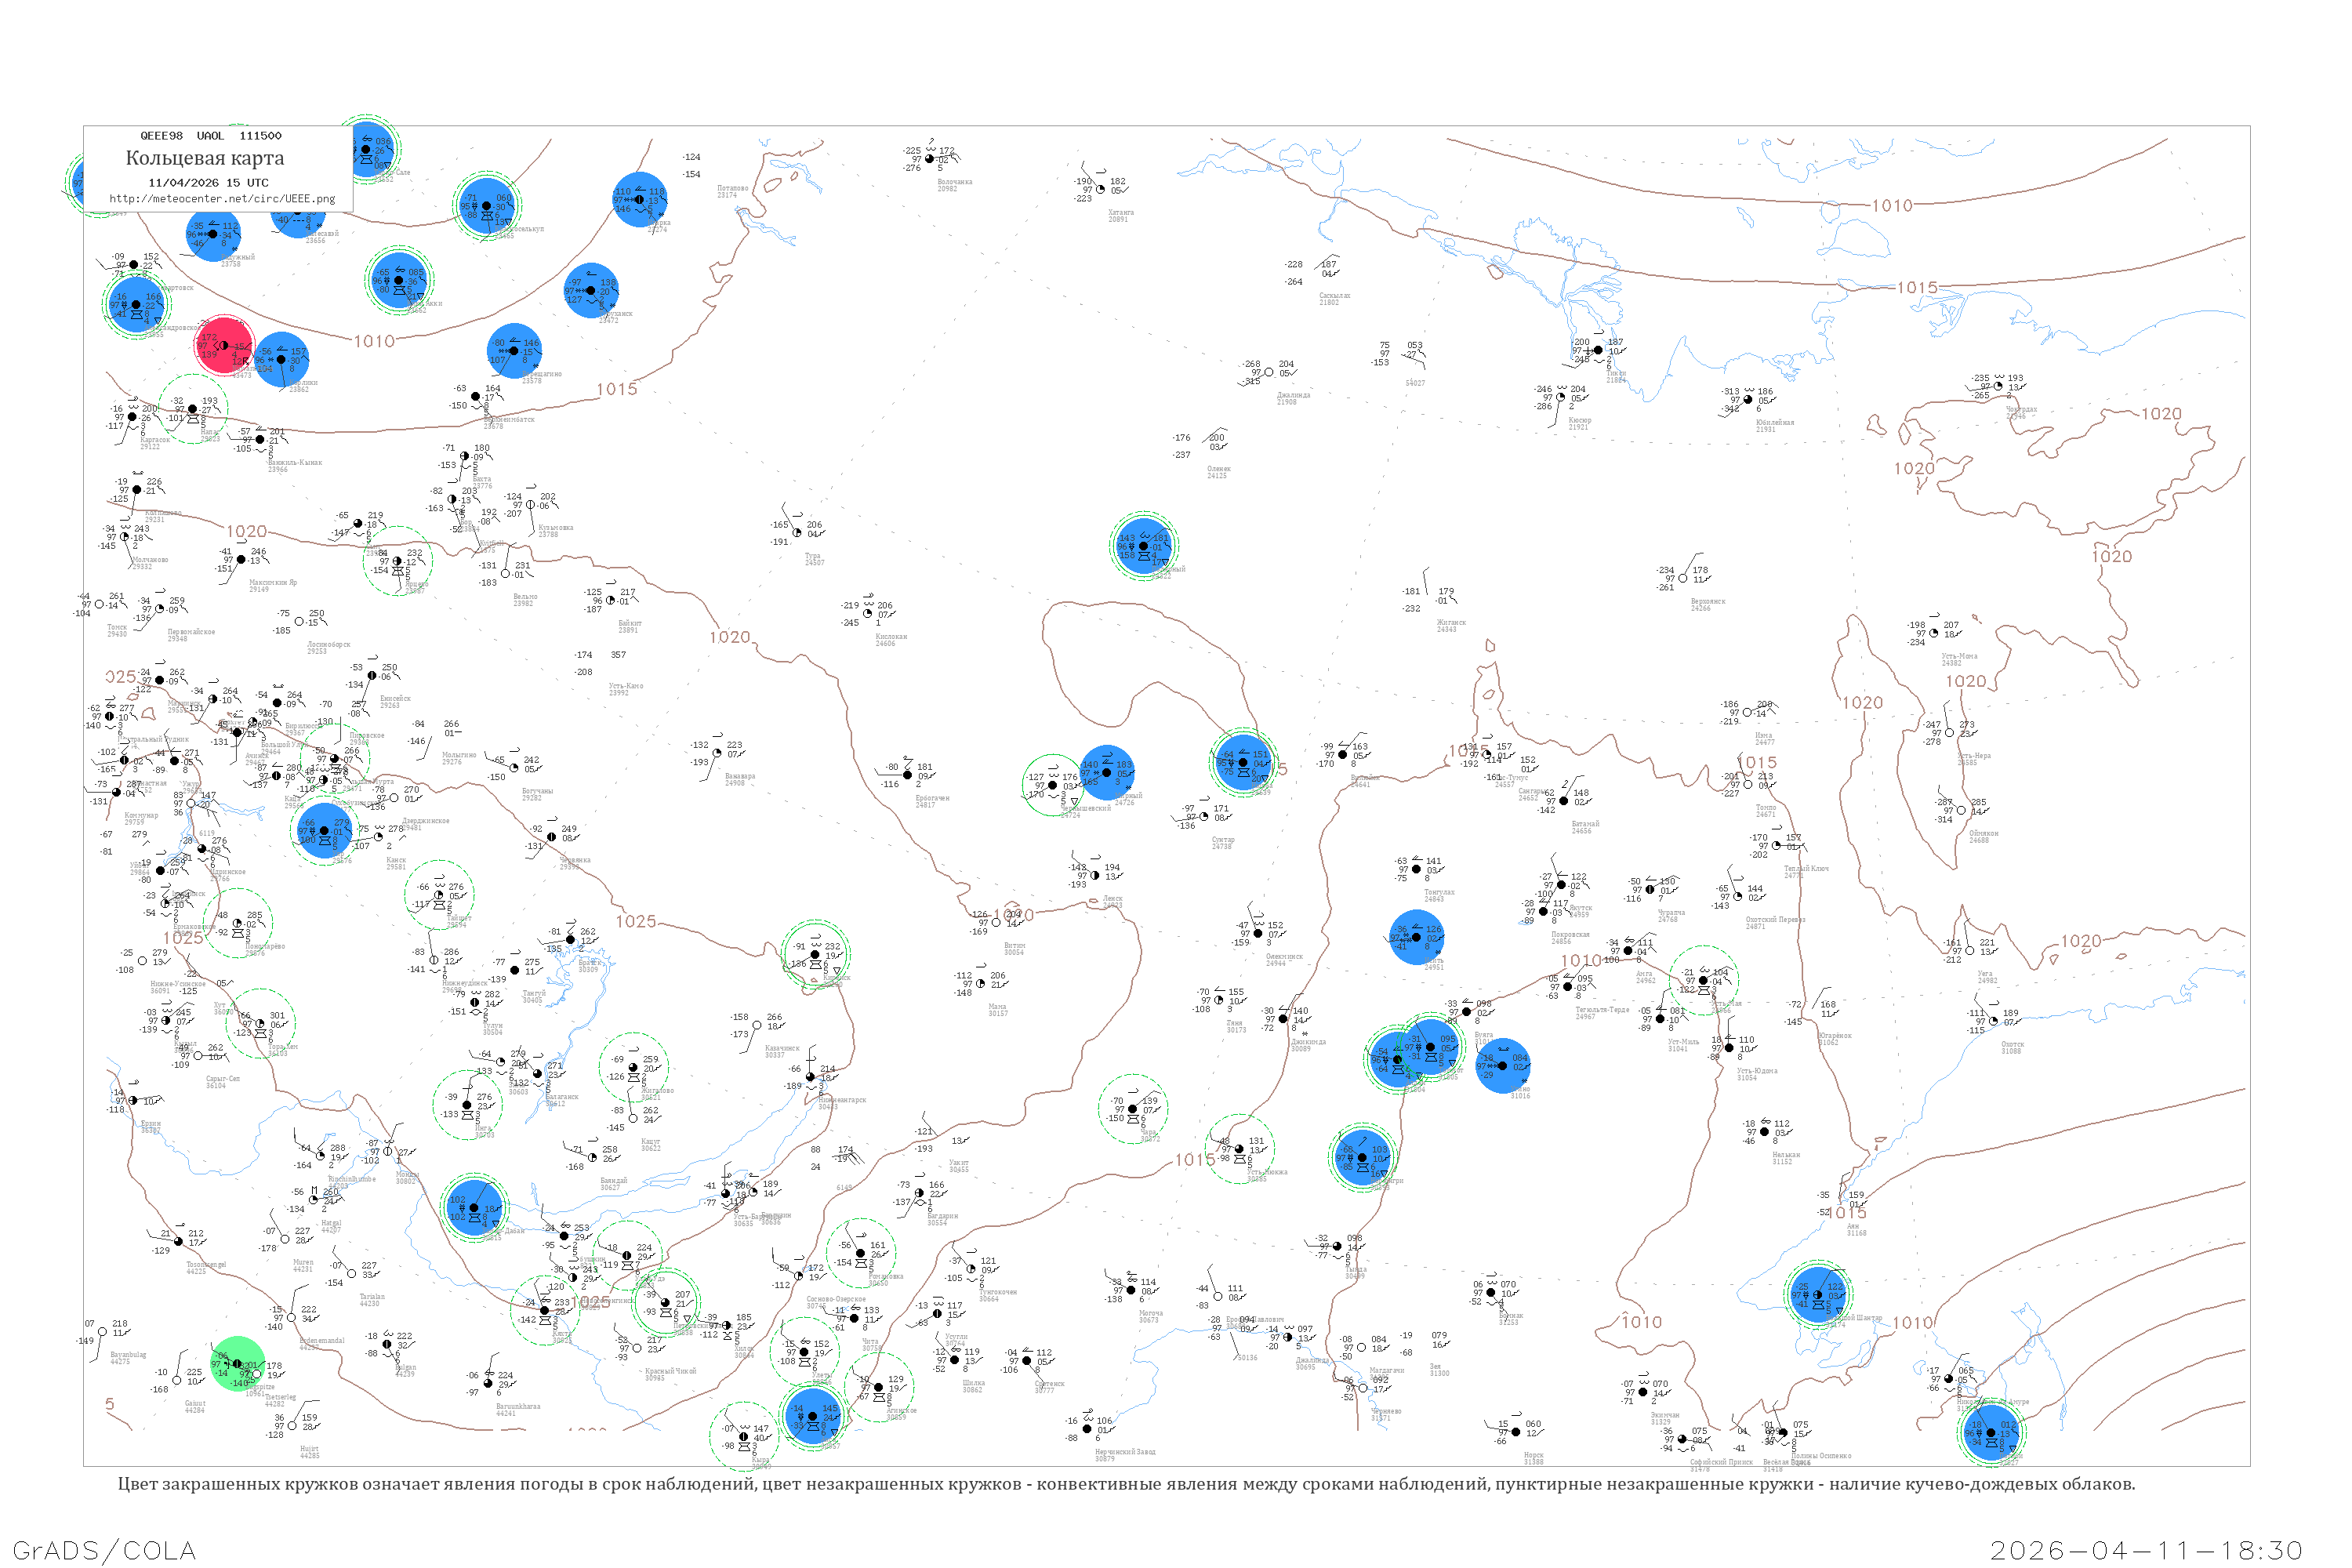Open the meteocenter.net/circ/UEEE.png link
Viewport: 2352px width, 1568px height.
[x=222, y=199]
